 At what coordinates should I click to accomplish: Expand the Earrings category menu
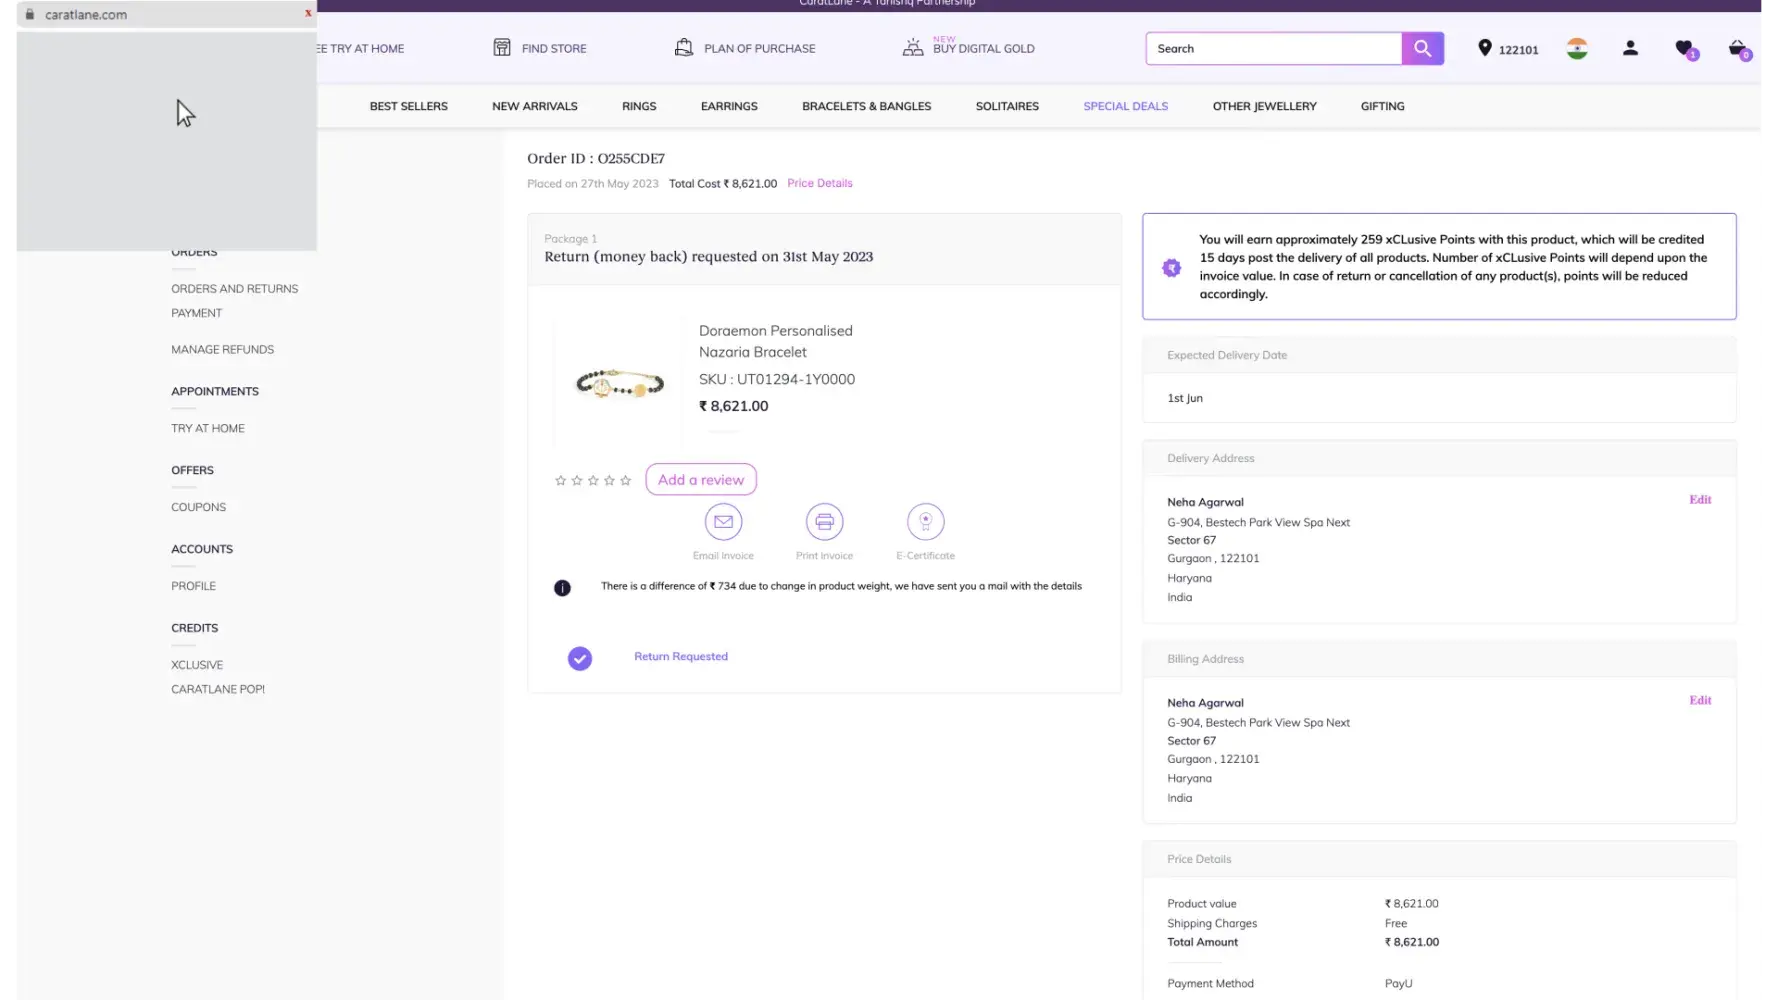point(729,106)
